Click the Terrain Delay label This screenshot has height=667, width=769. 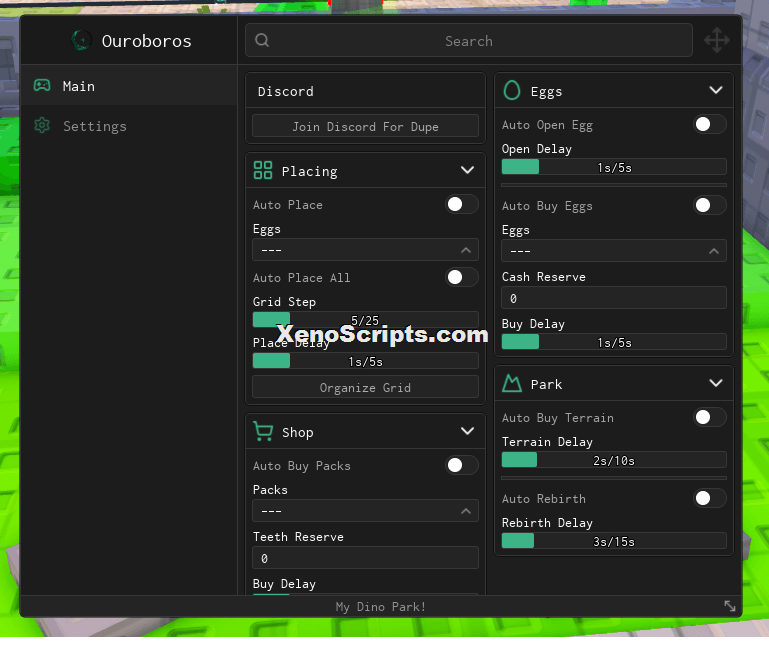547,442
